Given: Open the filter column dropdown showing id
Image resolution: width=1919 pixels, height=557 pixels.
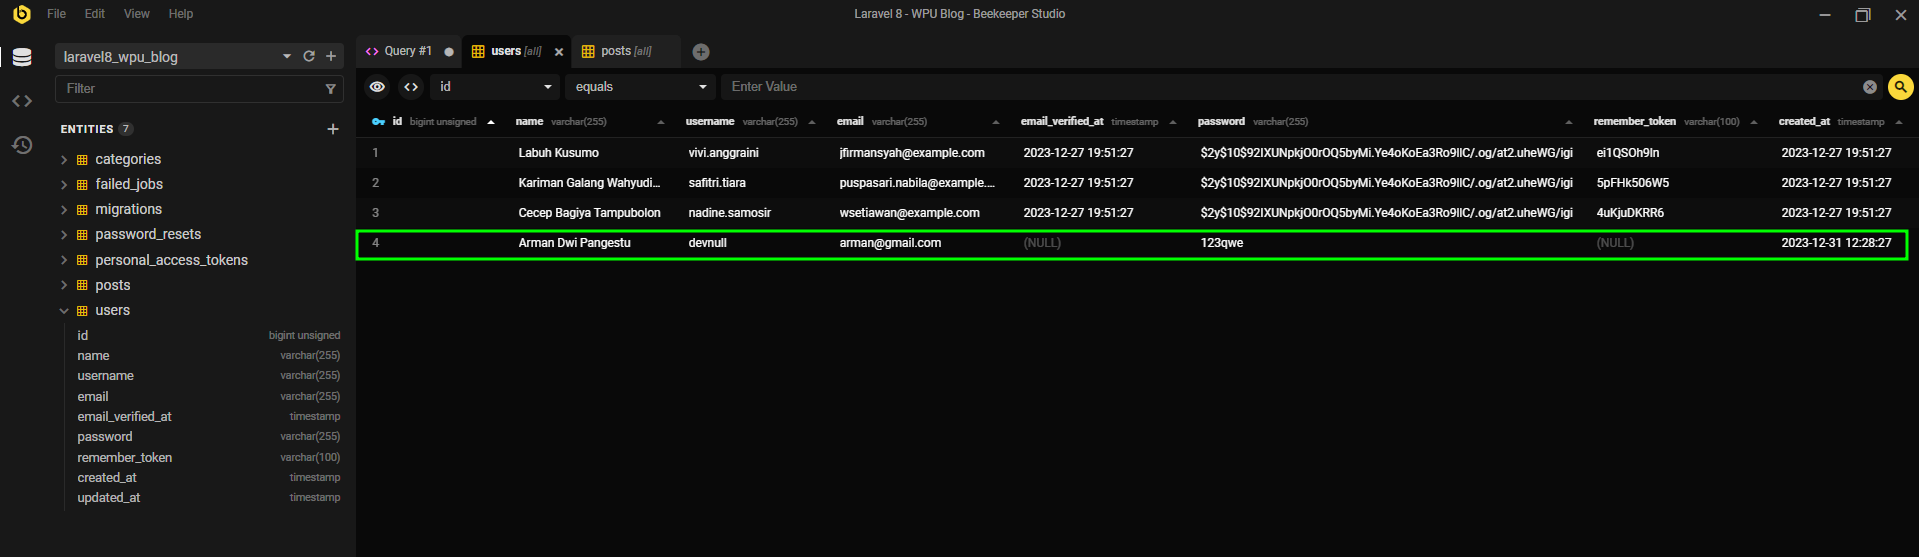Looking at the screenshot, I should [496, 87].
